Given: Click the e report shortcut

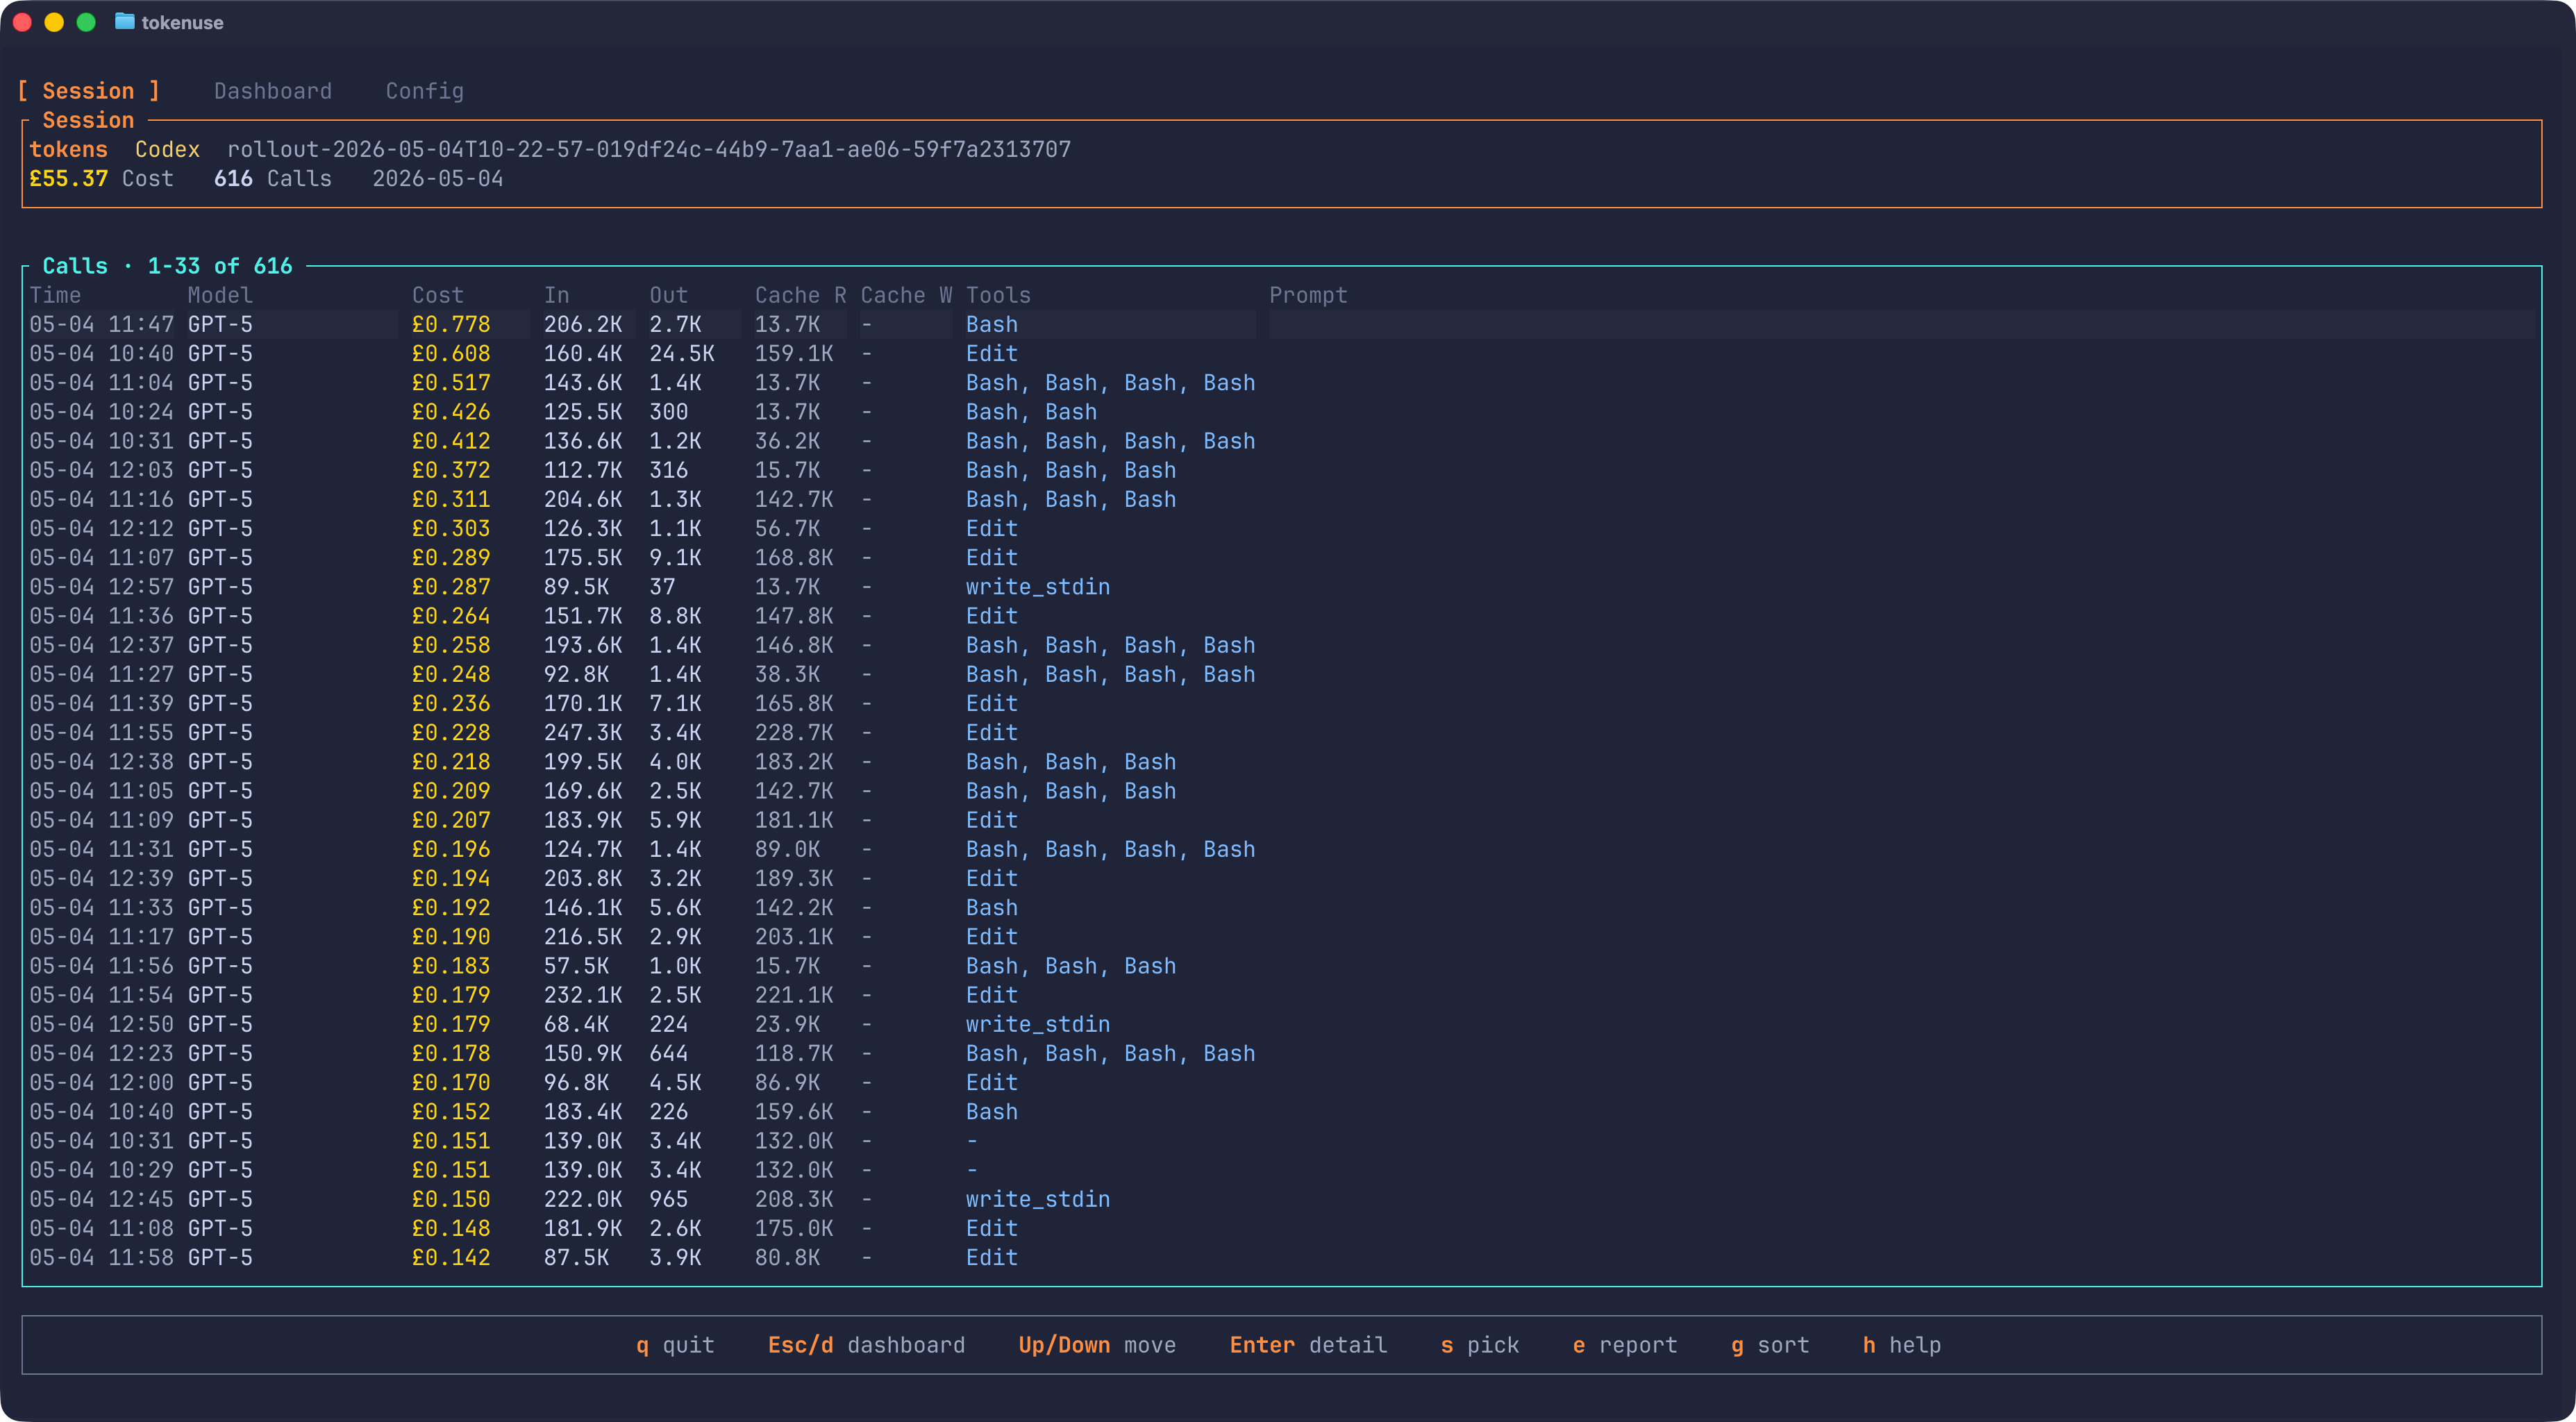Looking at the screenshot, I should tap(1625, 1345).
